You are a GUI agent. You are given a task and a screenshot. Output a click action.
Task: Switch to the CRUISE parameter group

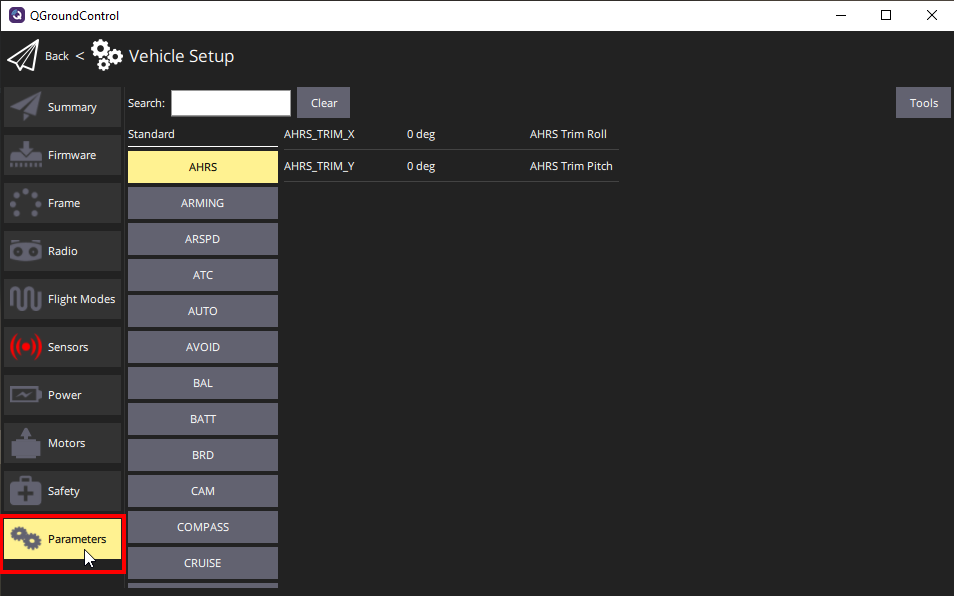[x=202, y=563]
